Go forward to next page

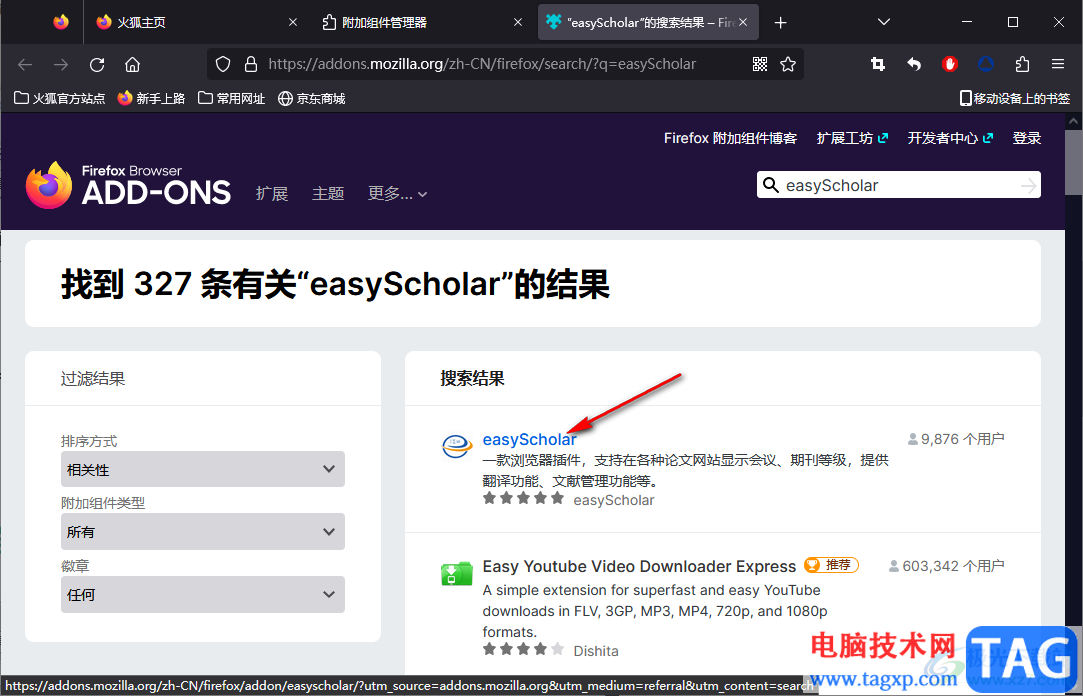pyautogui.click(x=61, y=64)
